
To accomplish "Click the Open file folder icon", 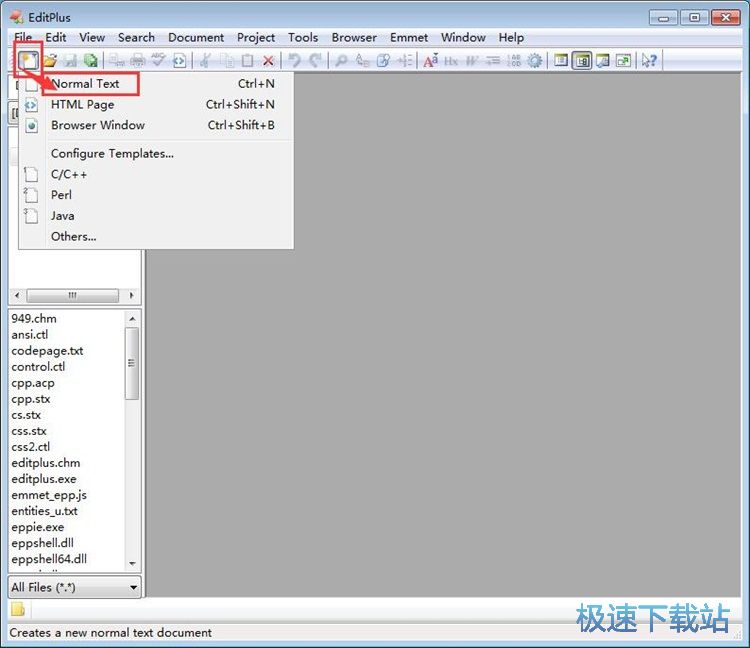I will point(50,61).
